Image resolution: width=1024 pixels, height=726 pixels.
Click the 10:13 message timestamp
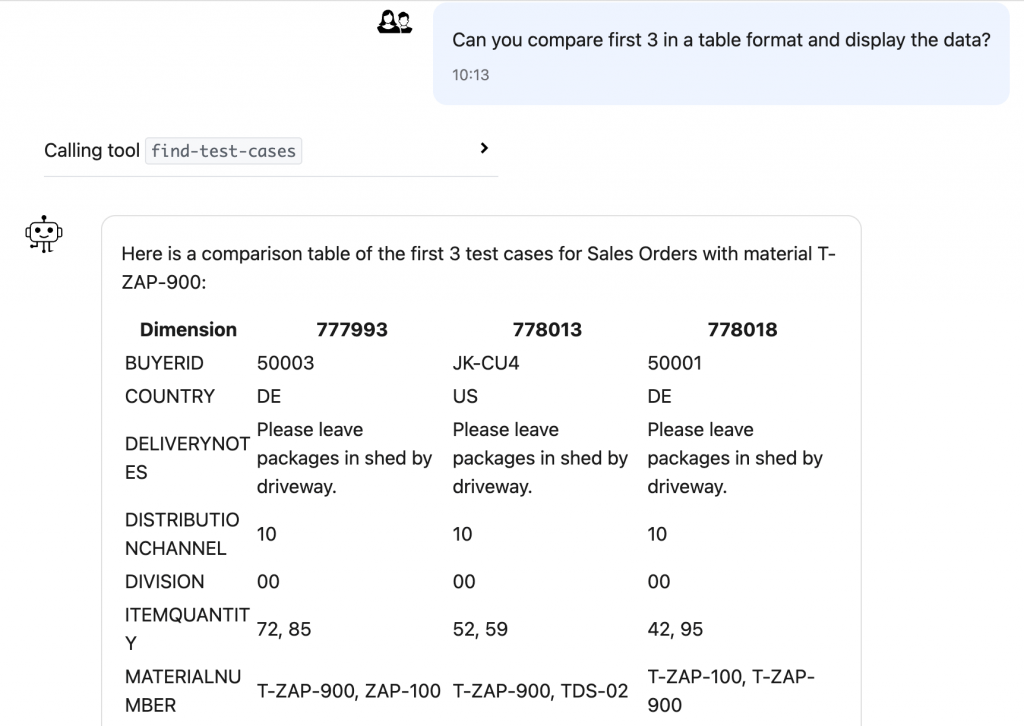(471, 74)
